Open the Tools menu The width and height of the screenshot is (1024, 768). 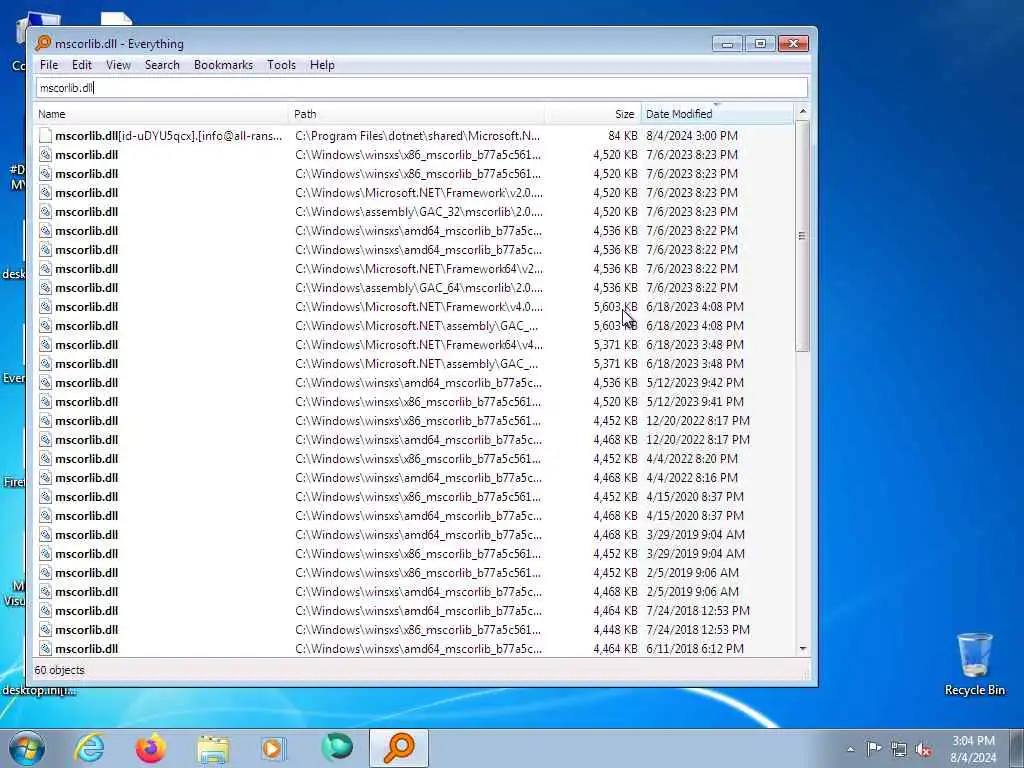click(x=281, y=65)
